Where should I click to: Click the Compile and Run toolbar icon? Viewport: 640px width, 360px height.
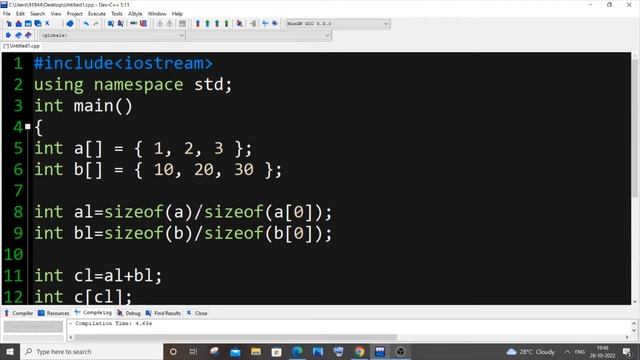[217, 24]
